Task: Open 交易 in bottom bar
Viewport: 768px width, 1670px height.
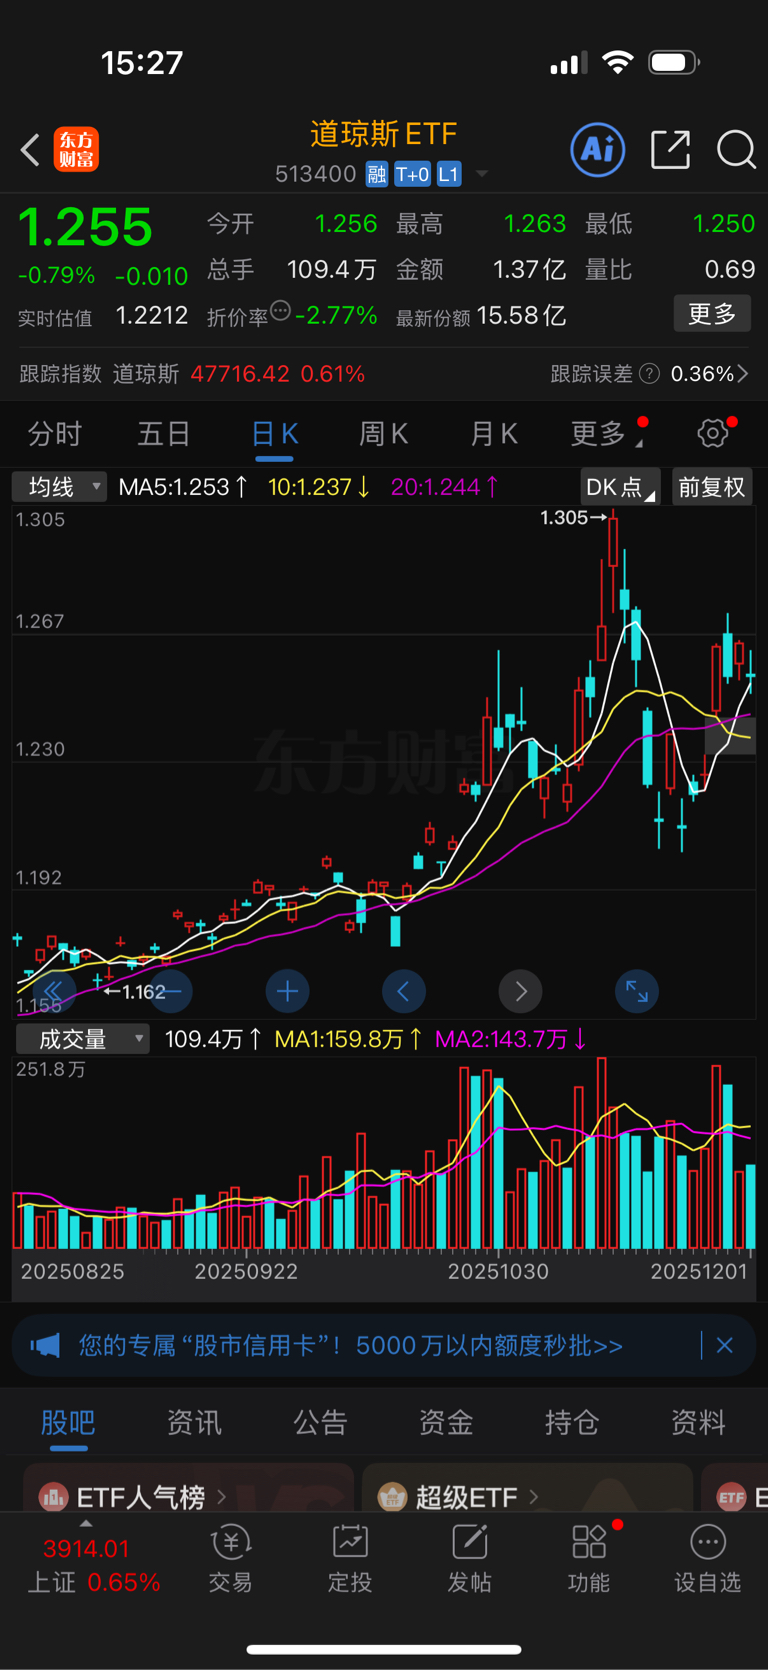Action: point(231,1559)
